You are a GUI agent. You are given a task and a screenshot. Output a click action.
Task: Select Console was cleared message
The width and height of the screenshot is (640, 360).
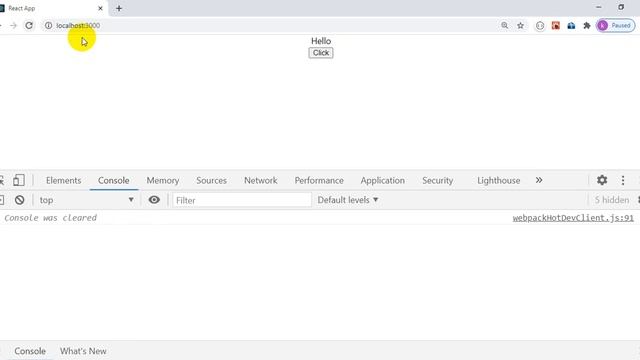tap(51, 218)
